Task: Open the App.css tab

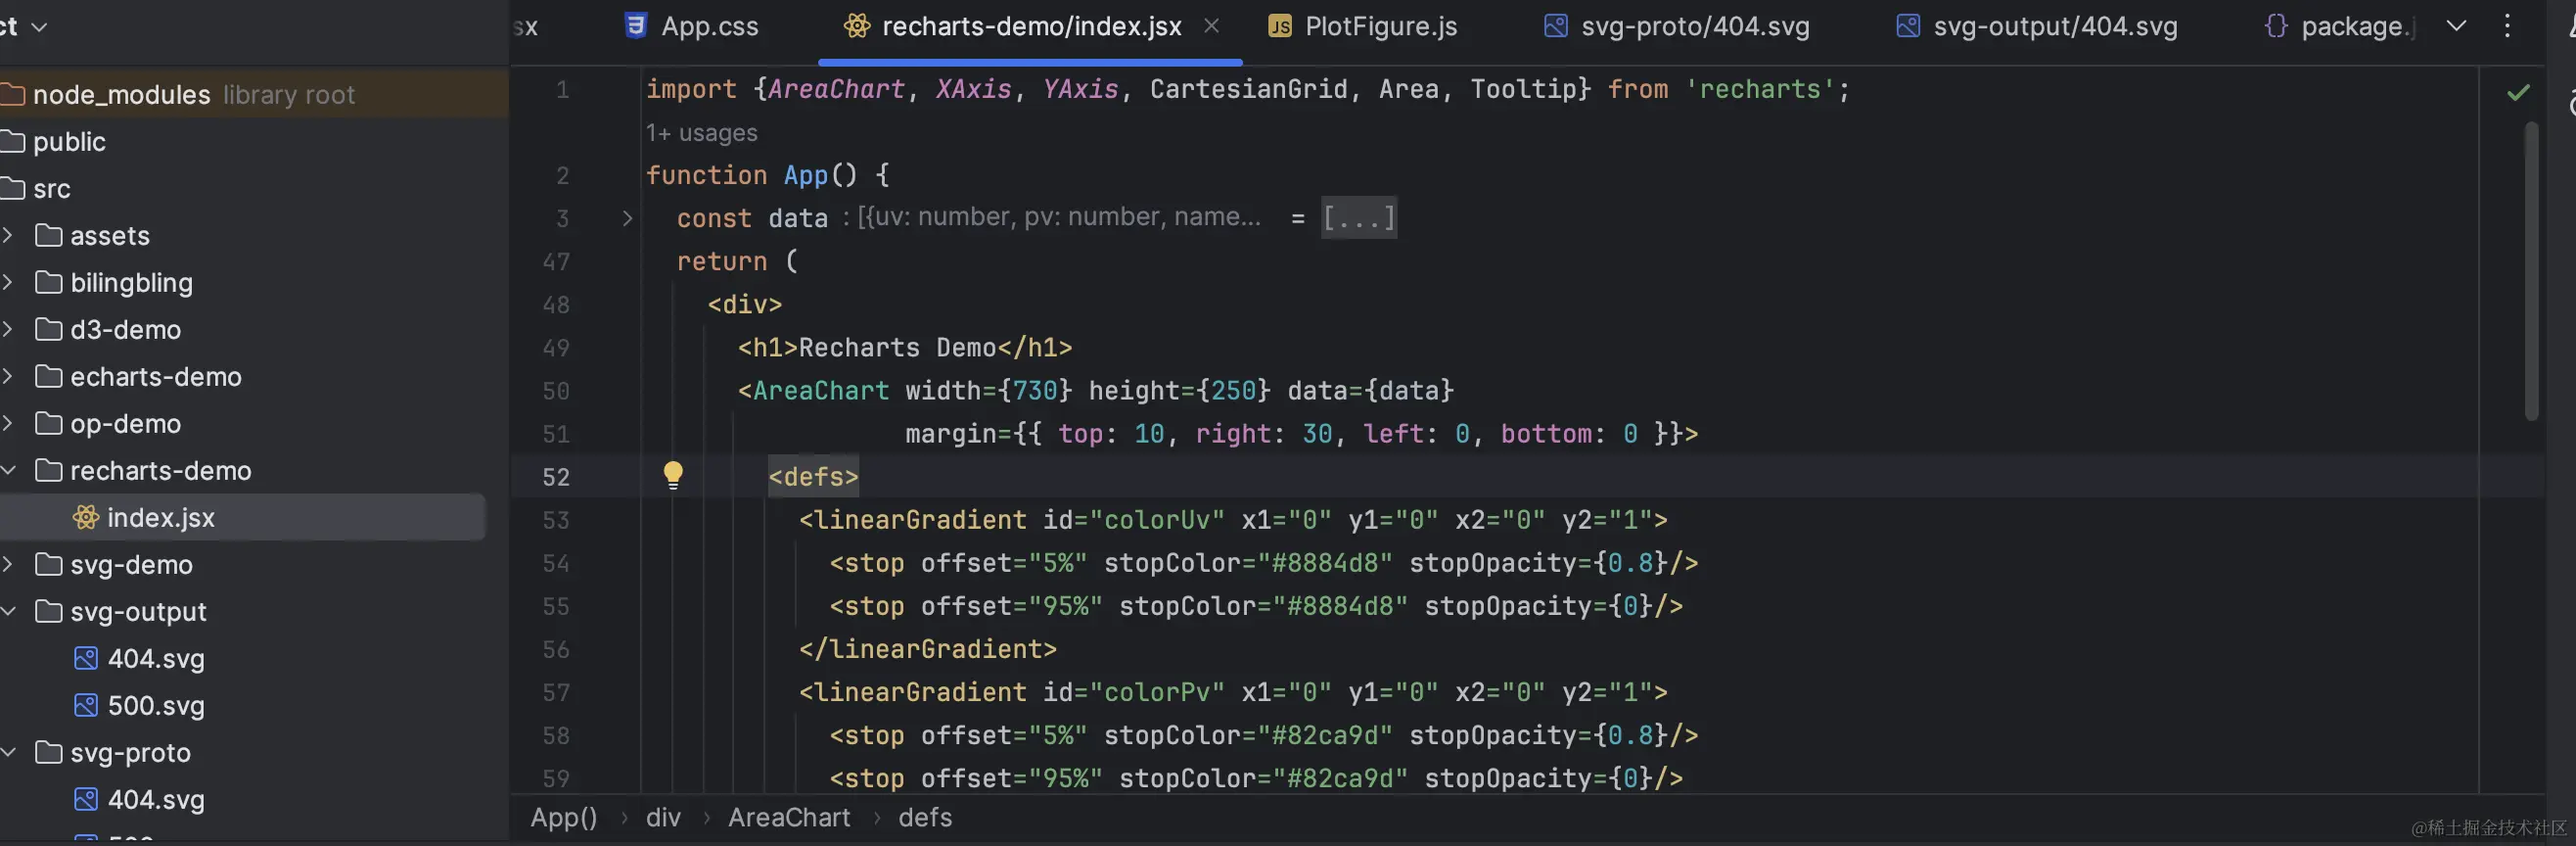Action: click(691, 26)
